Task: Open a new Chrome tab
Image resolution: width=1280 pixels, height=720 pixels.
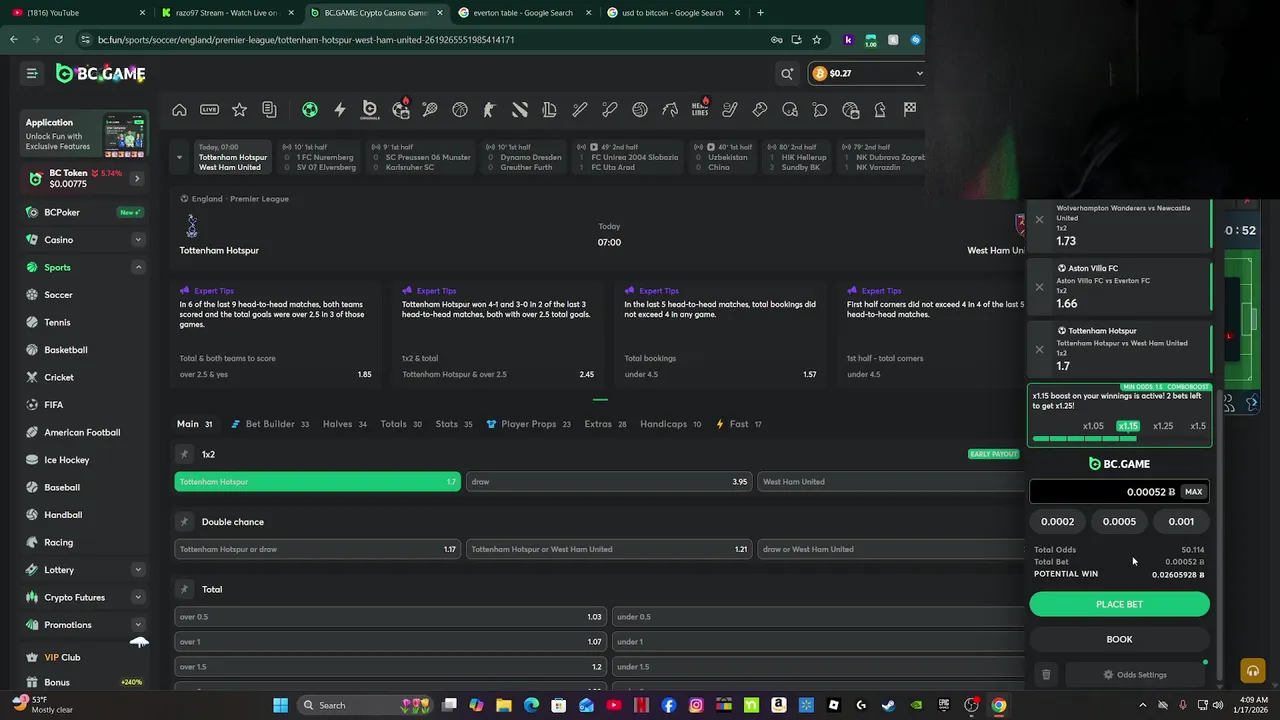Action: pos(760,13)
